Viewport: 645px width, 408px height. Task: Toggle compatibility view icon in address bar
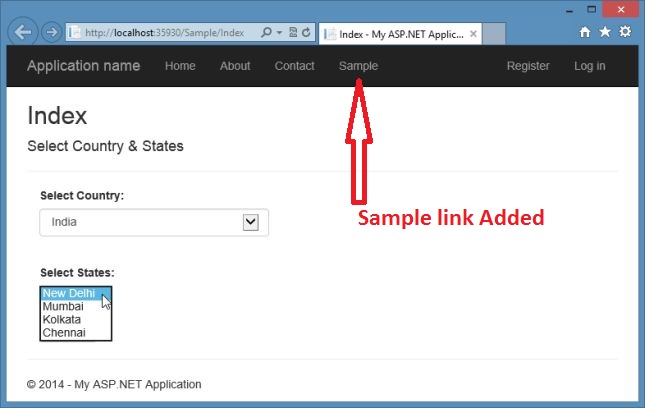point(293,32)
